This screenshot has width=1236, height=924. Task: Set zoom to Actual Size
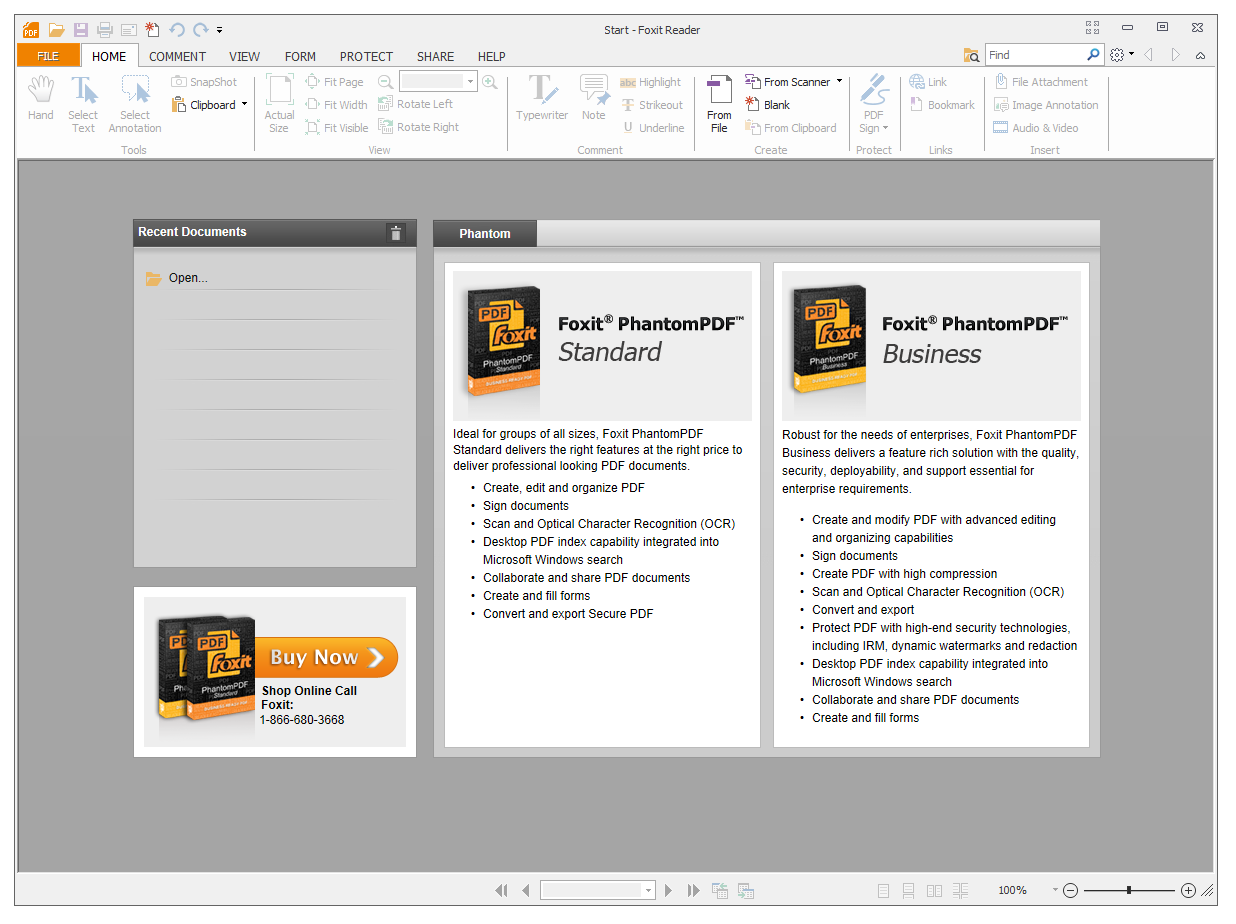click(279, 104)
